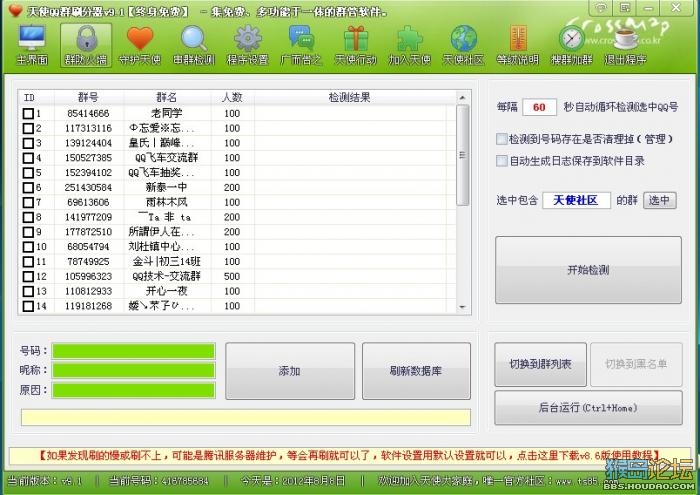Click group name 老同学

[x=167, y=113]
